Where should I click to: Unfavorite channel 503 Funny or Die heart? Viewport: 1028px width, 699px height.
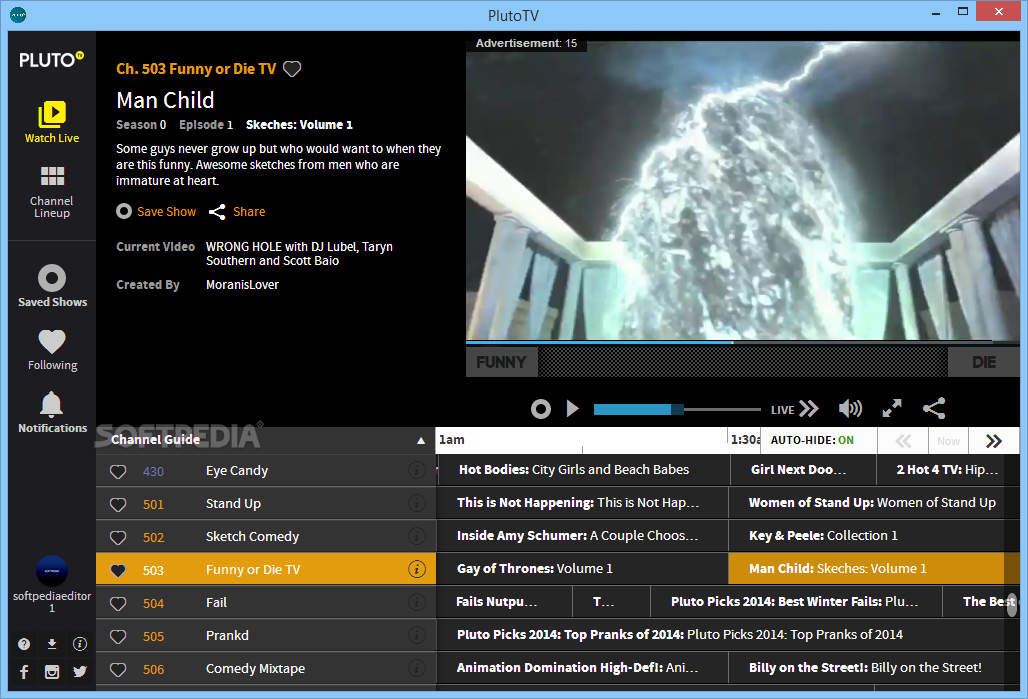[118, 570]
